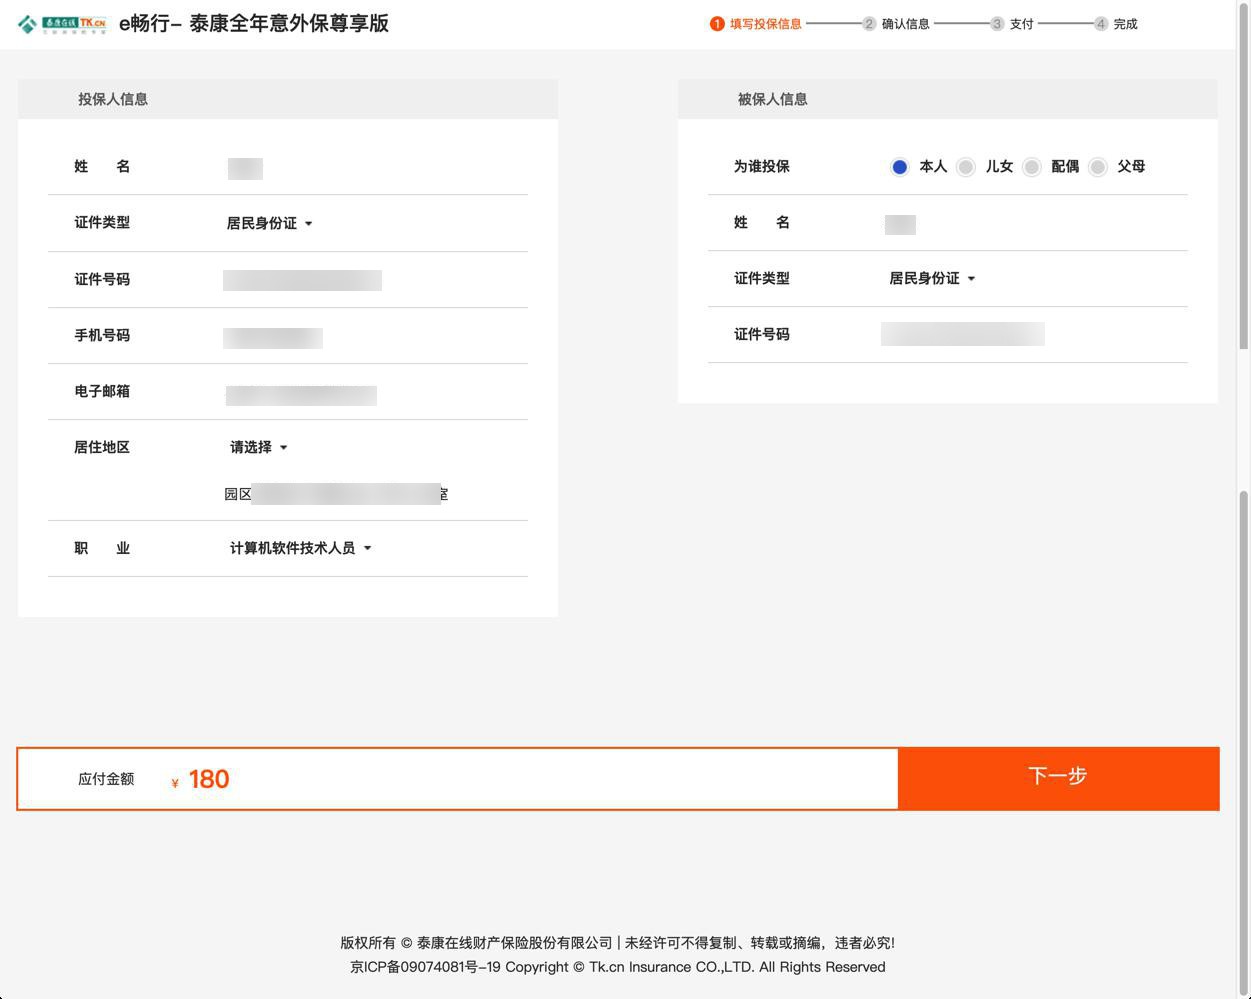
Task: Click 被保人信息 section header
Action: [948, 99]
